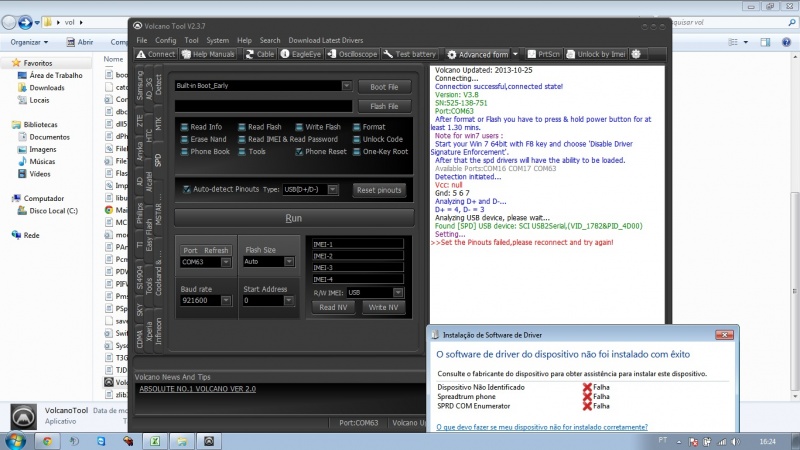800x450 pixels.
Task: Toggle the Phone Reset checkbox
Action: coord(299,152)
